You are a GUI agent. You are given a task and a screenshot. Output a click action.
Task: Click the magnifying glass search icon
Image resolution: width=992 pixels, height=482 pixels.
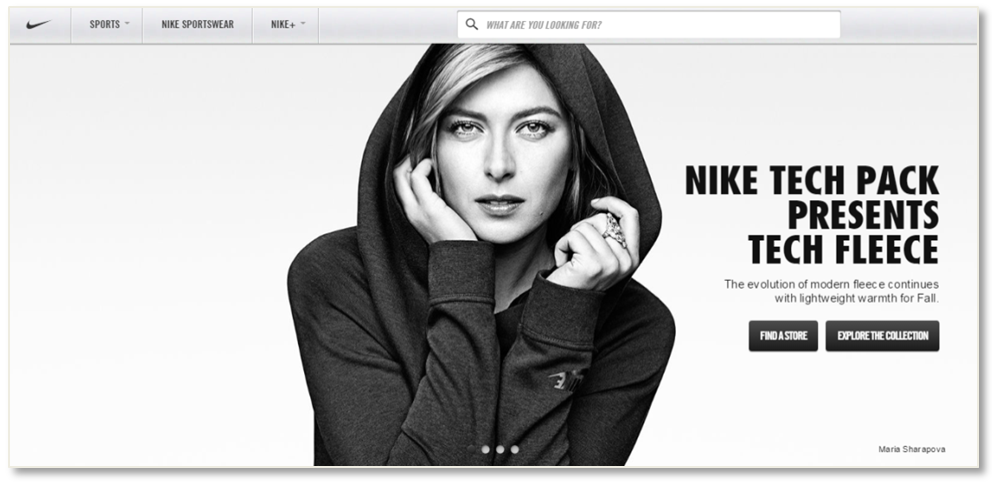[471, 25]
